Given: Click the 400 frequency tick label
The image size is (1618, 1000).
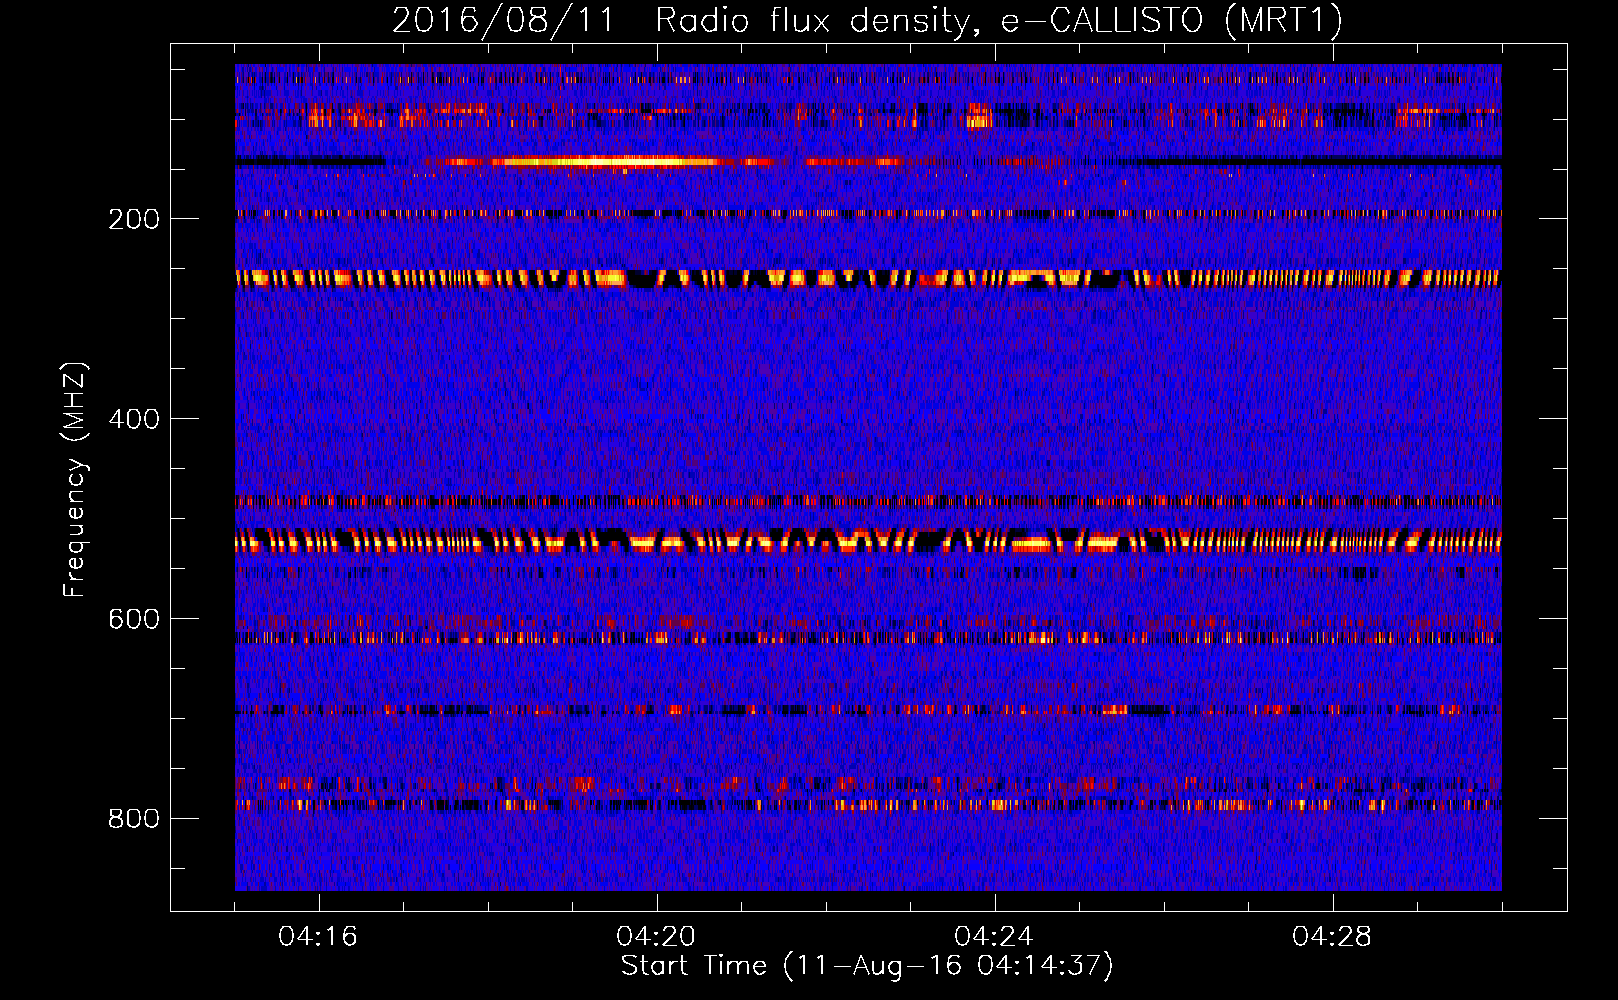Looking at the screenshot, I should pos(134,419).
